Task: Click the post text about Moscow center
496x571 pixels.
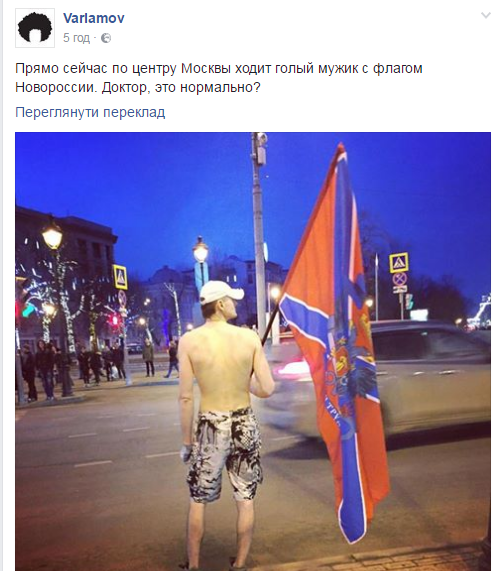Action: (x=219, y=78)
